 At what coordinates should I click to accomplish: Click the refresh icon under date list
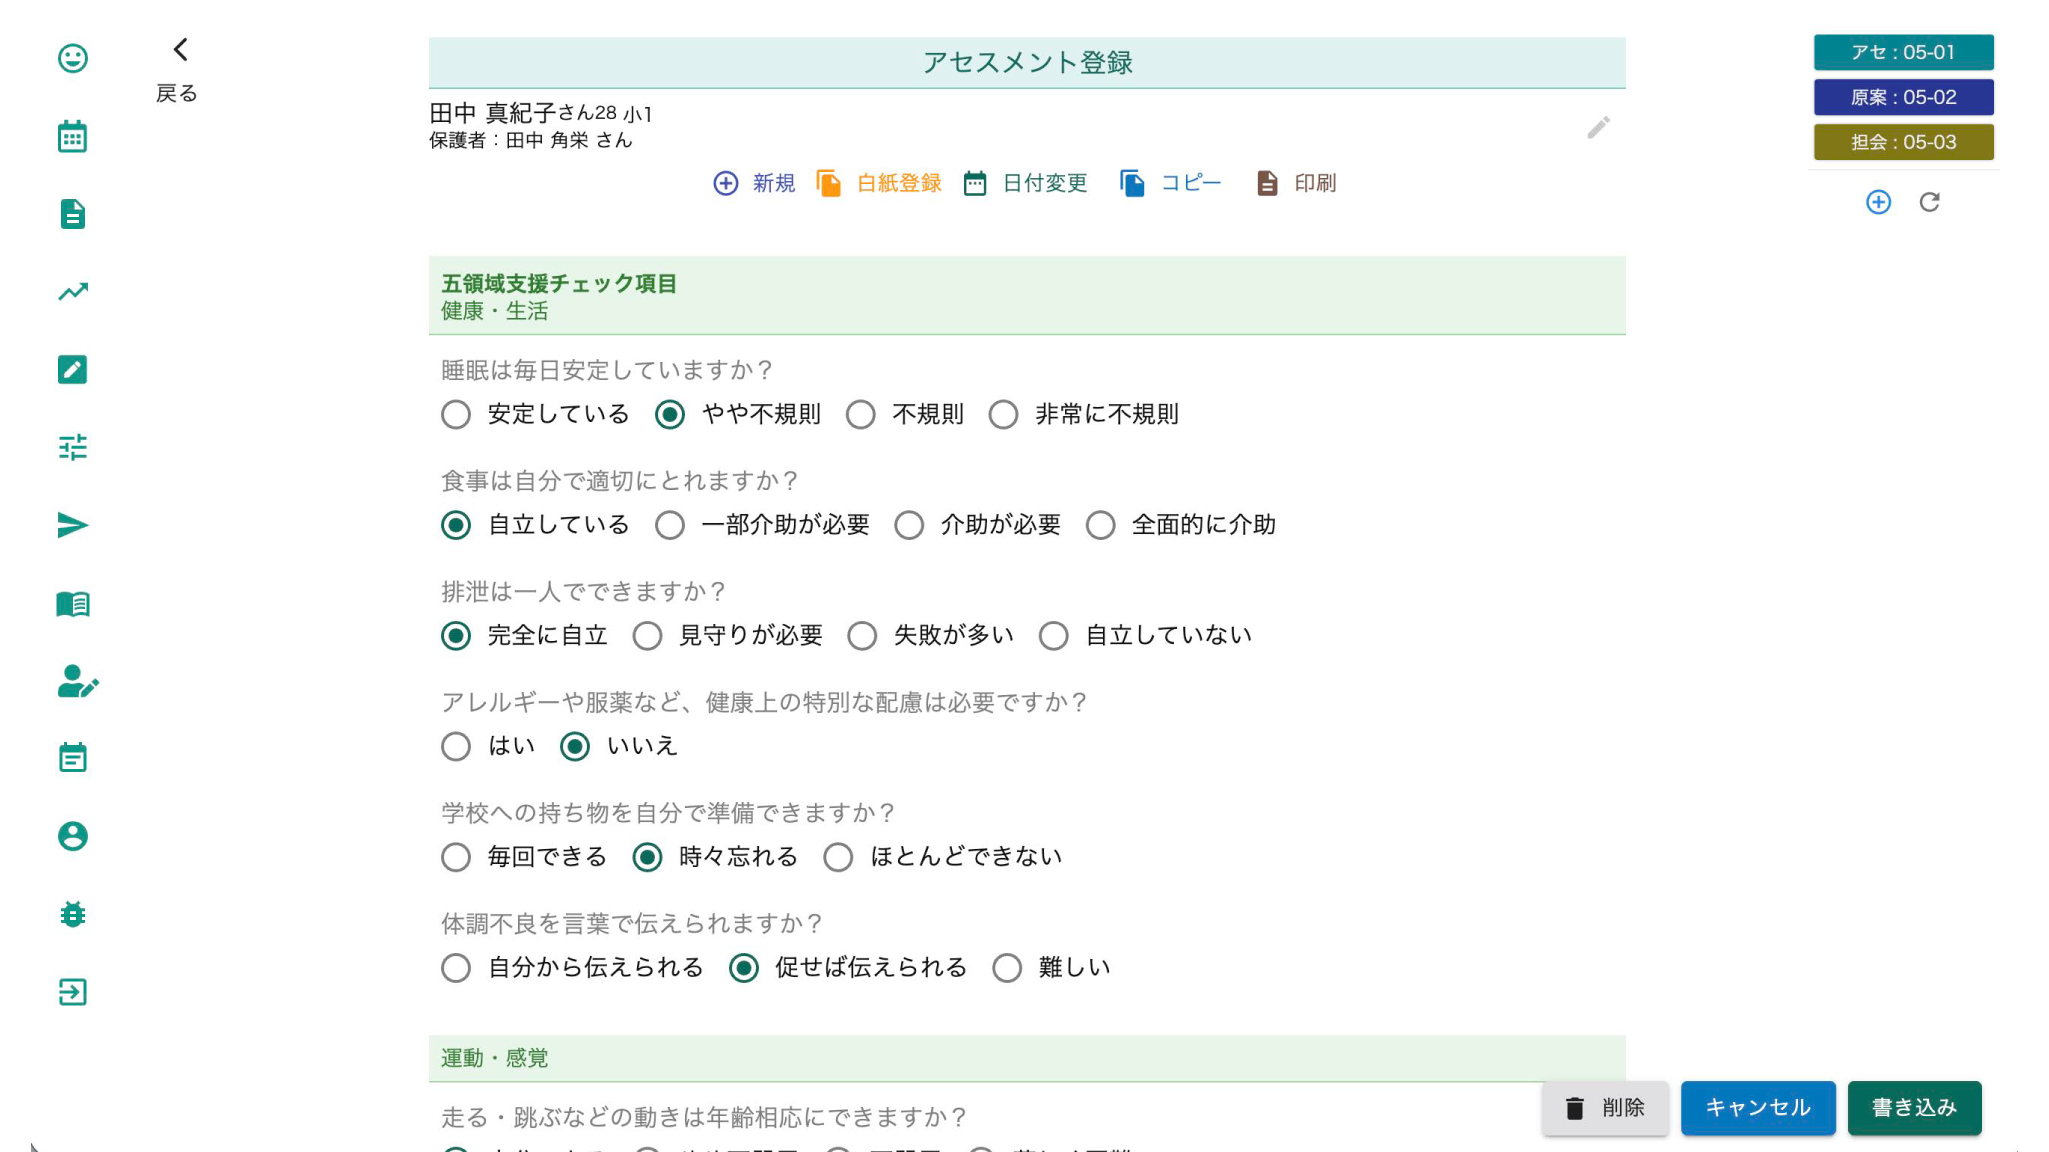[x=1929, y=202]
